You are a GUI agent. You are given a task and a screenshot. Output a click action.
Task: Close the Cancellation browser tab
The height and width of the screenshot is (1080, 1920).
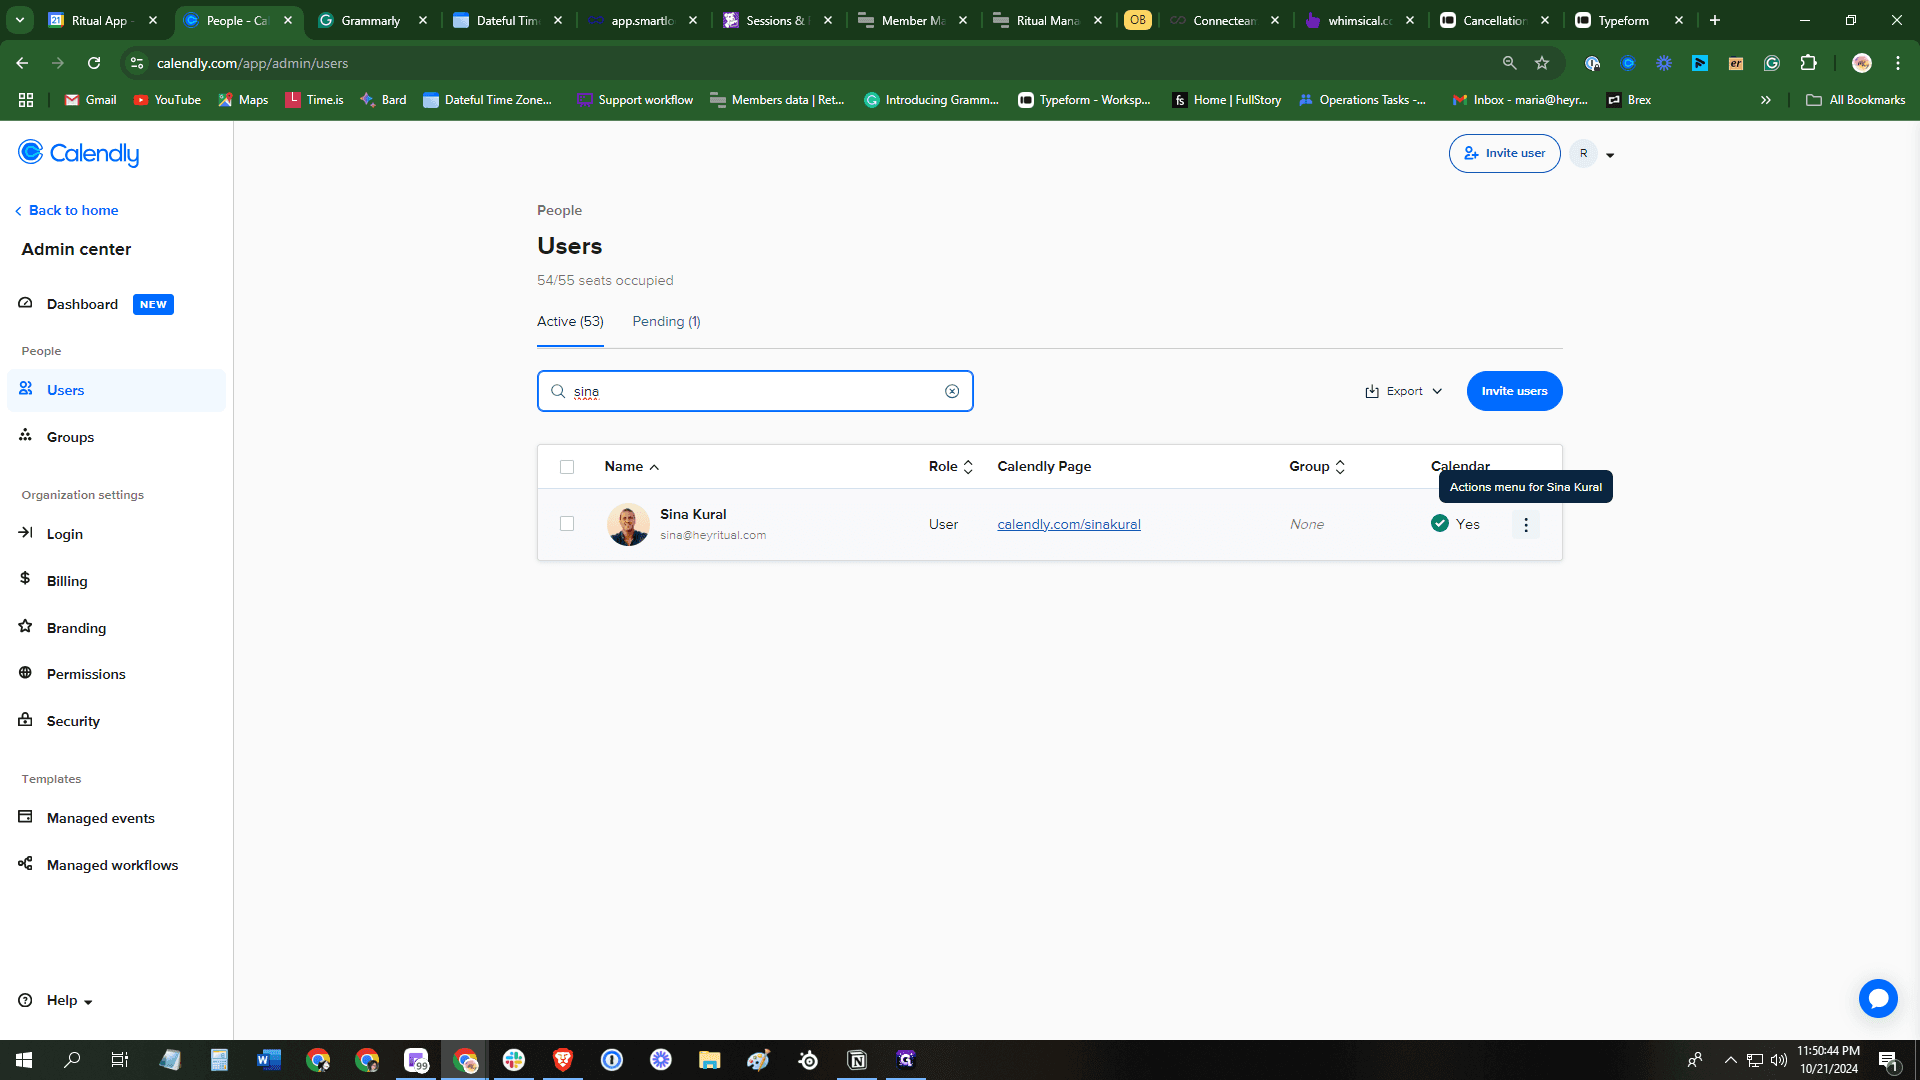point(1545,20)
